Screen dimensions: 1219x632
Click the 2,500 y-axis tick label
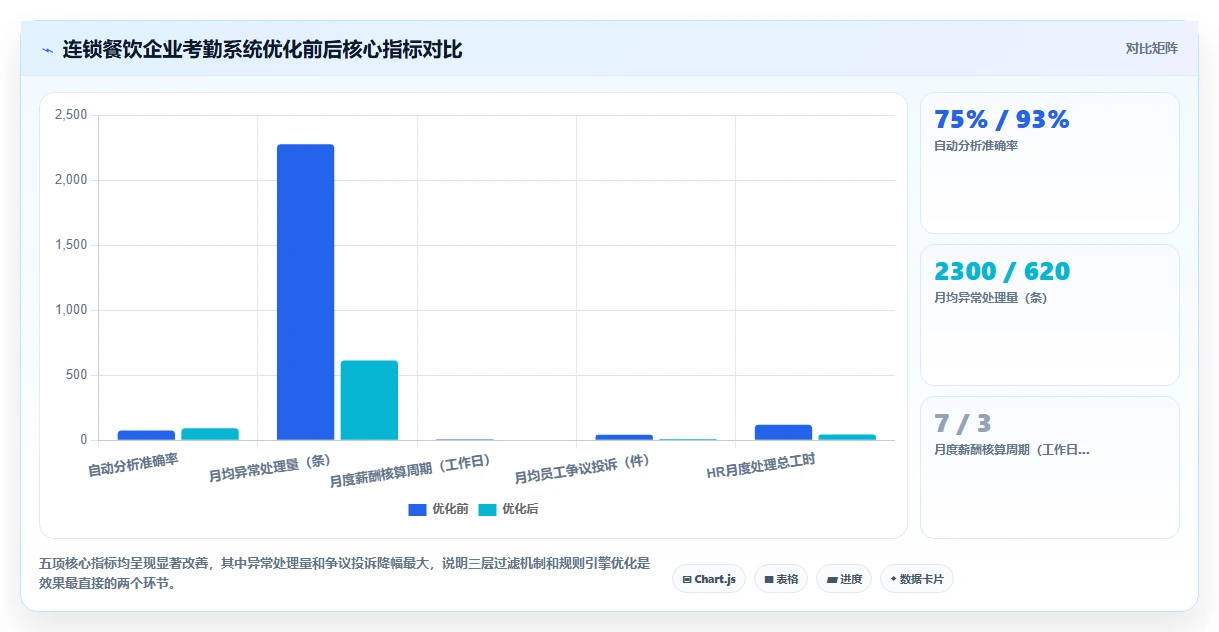tap(71, 115)
